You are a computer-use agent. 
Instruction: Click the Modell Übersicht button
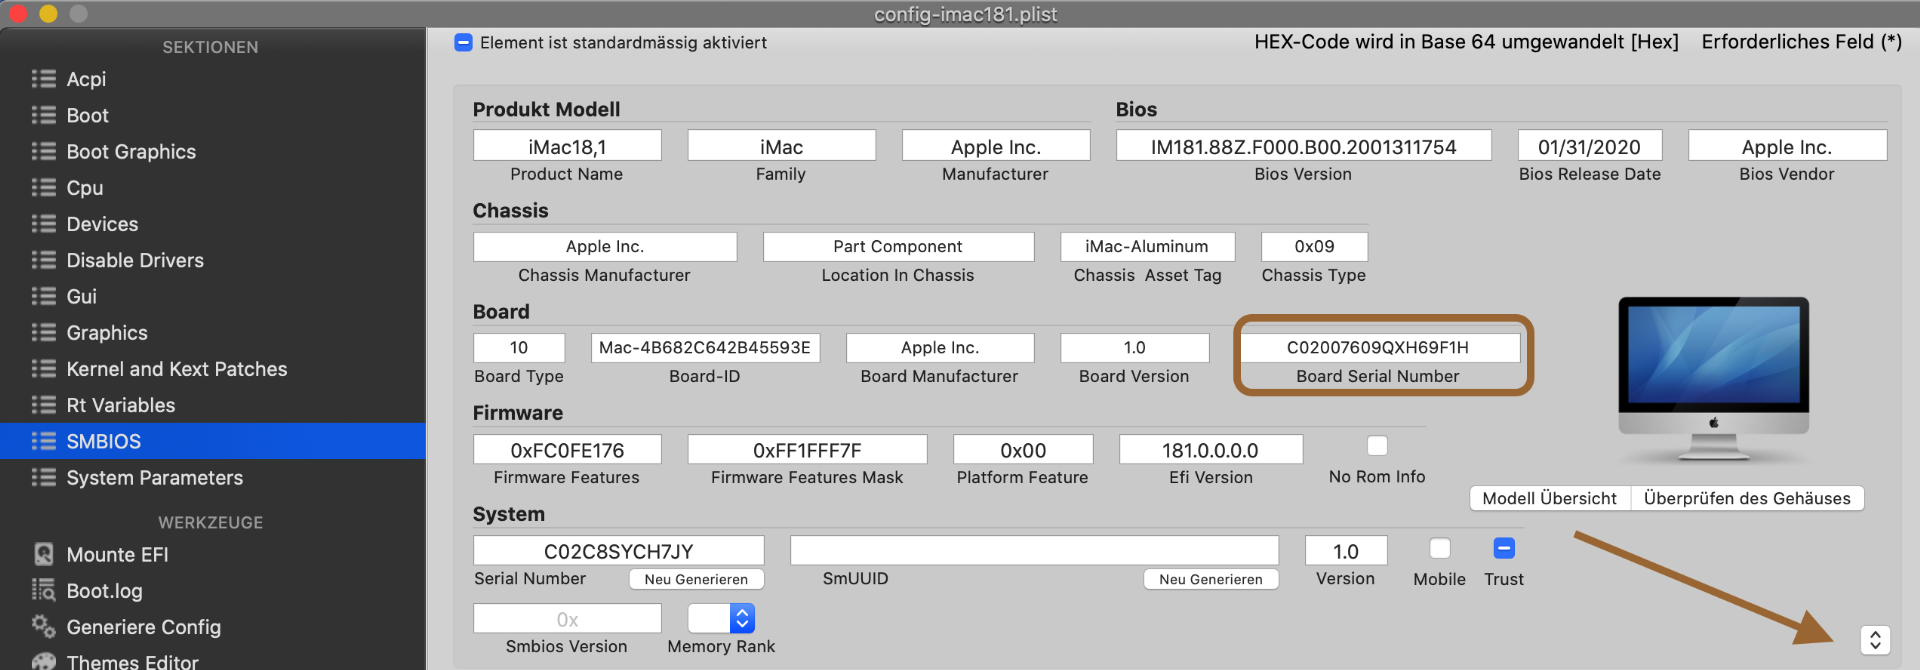tap(1549, 498)
